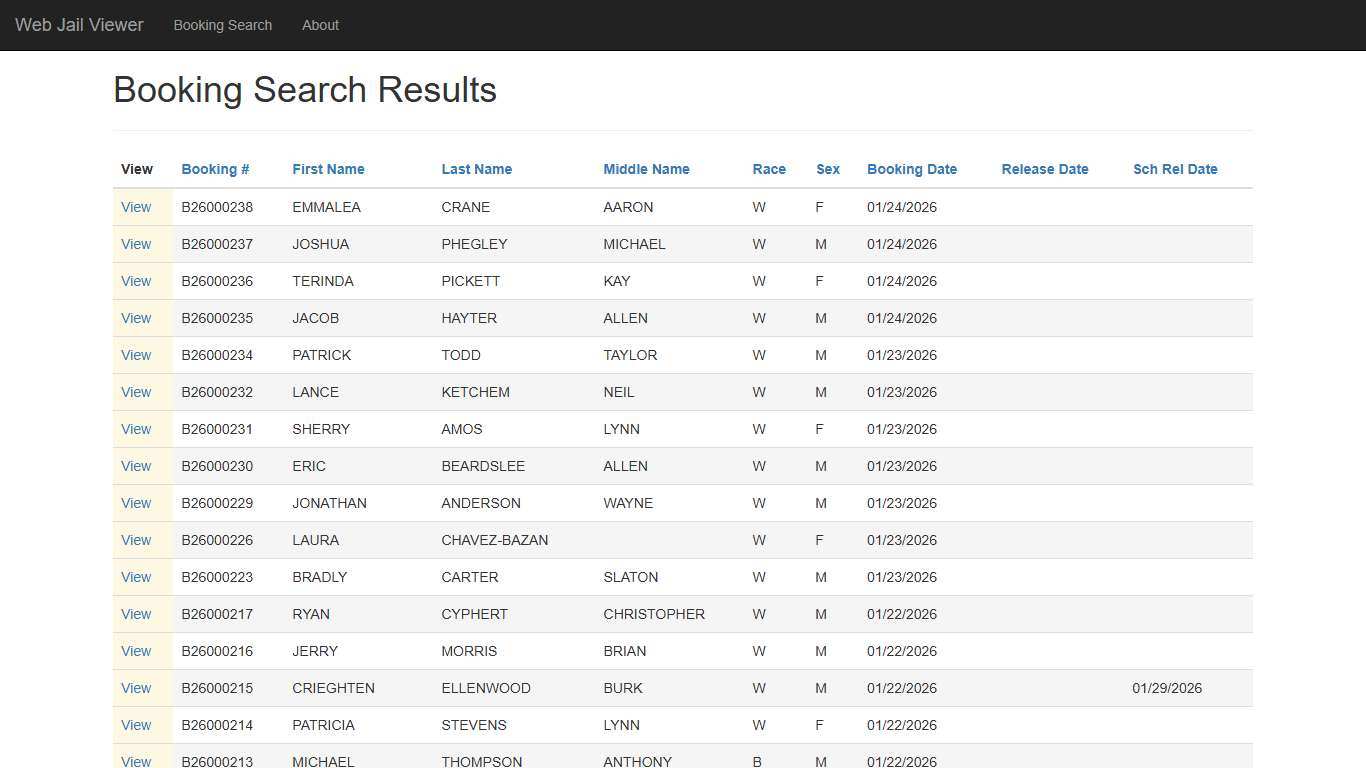Sort results by Last Name
Viewport: 1366px width, 768px height.
(x=476, y=169)
